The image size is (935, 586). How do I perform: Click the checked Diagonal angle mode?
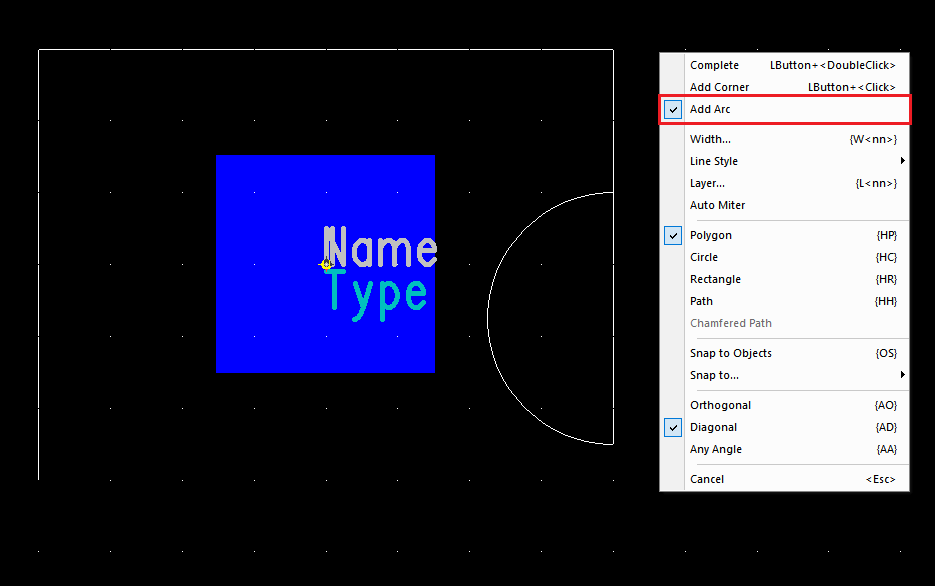713,427
